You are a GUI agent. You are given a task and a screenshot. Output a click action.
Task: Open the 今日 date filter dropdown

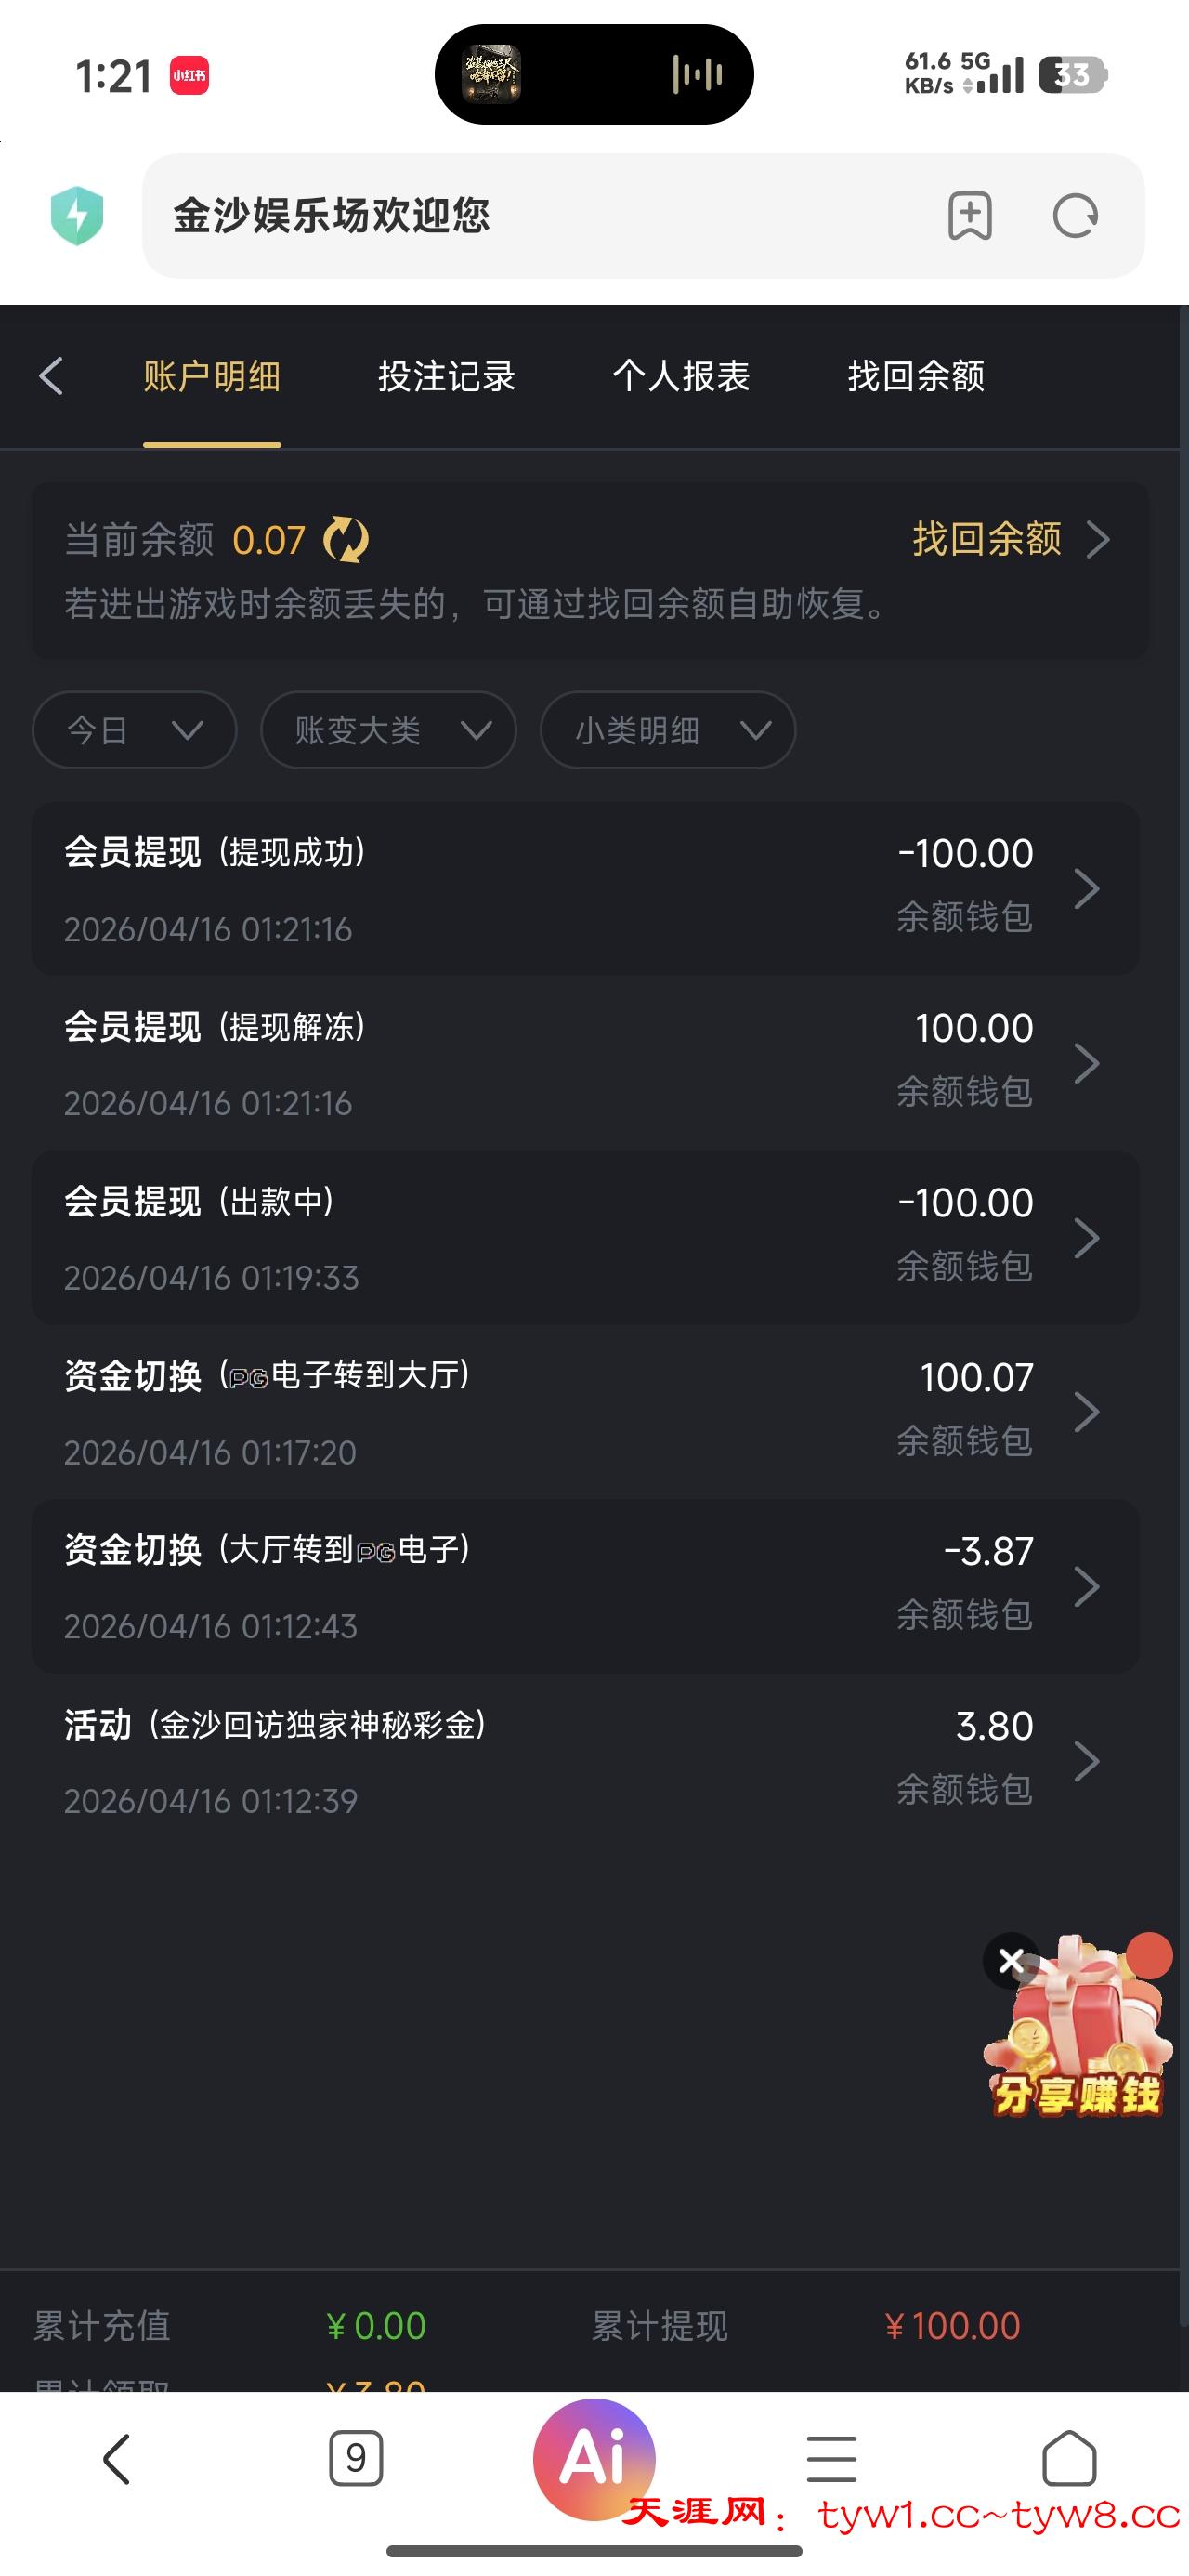pyautogui.click(x=134, y=730)
